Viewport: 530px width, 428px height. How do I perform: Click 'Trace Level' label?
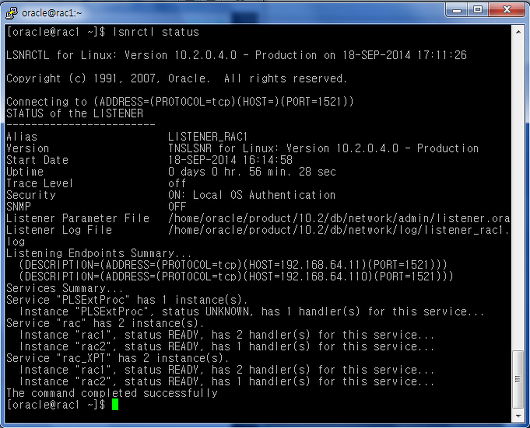click(40, 183)
